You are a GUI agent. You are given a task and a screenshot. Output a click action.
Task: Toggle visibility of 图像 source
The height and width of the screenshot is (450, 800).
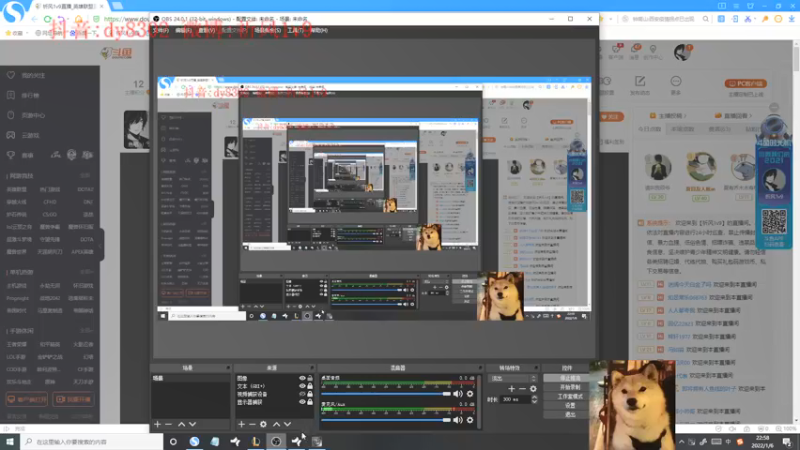point(302,378)
